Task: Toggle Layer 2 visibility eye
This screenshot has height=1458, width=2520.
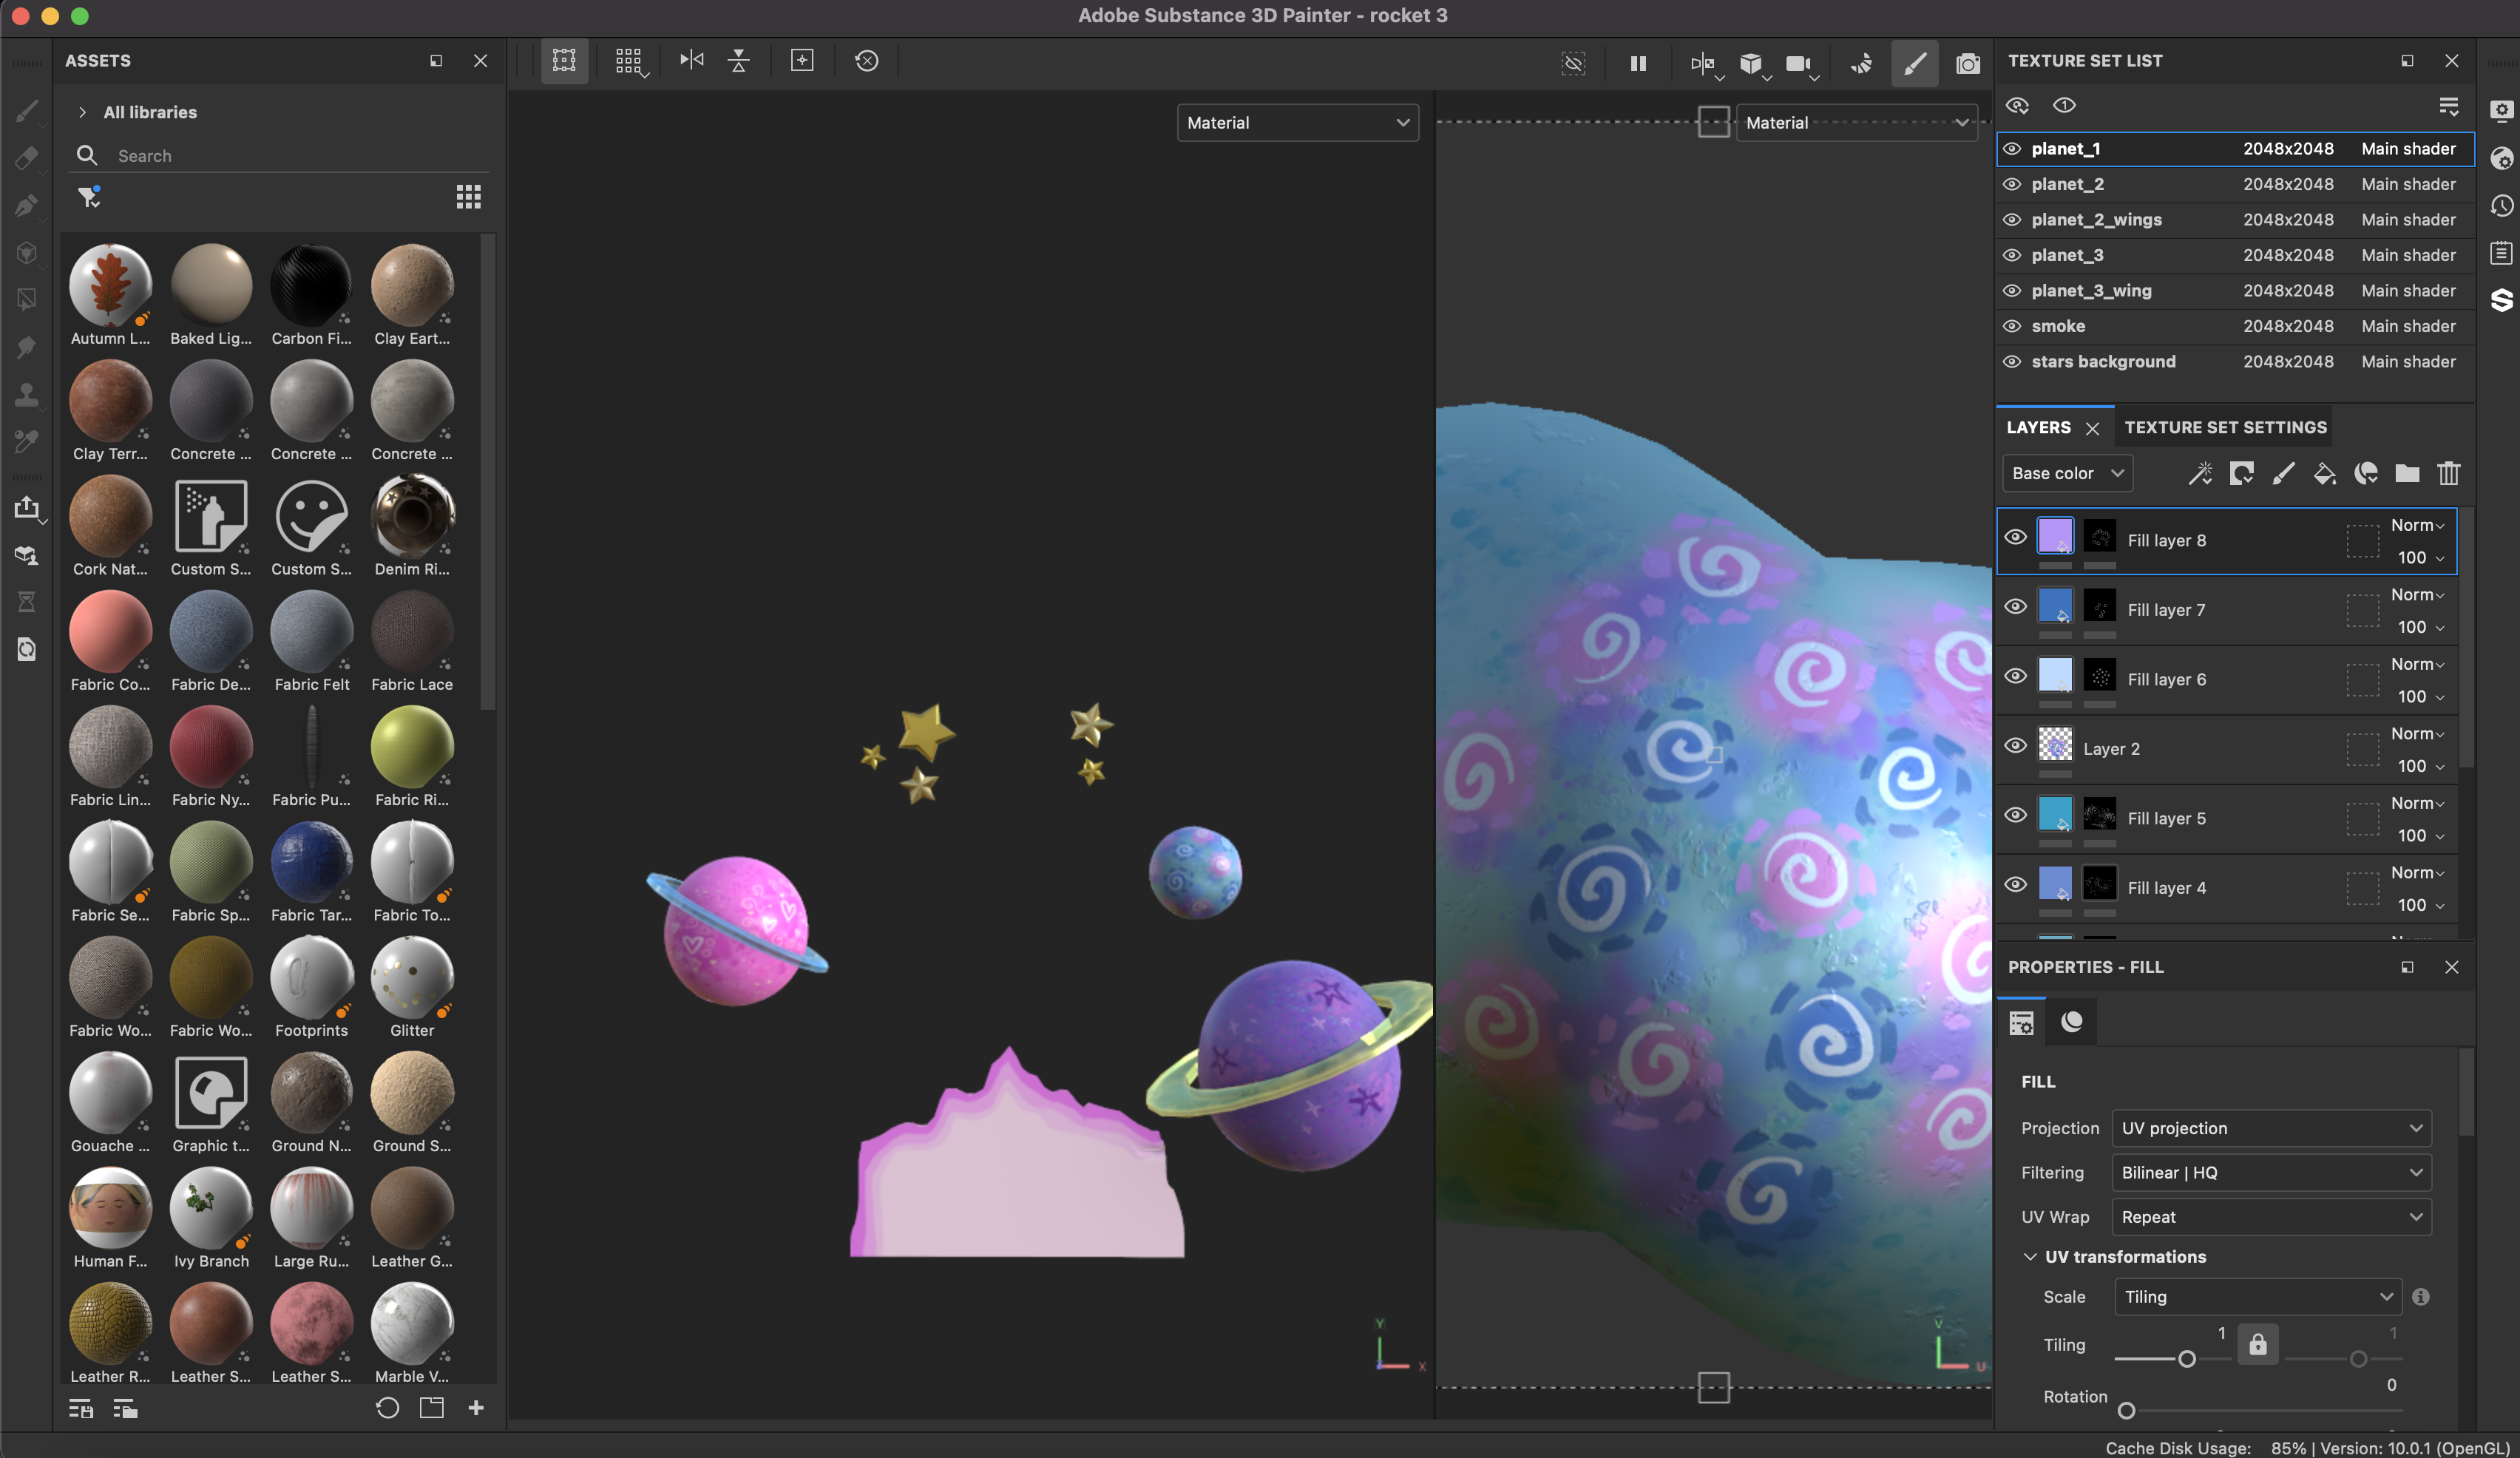Action: (2015, 746)
